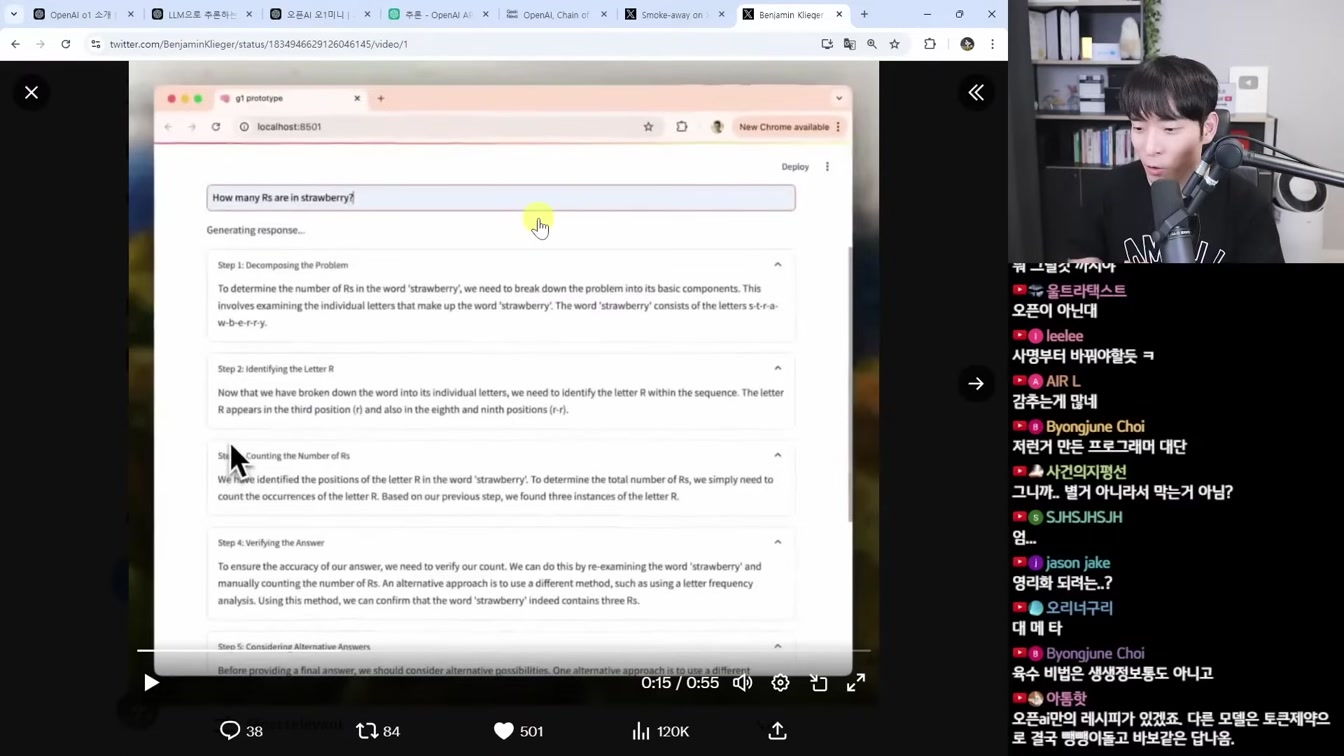Click chat username 'Byongjune Choi' above '저런거 만든 프로그래머 대단'
The height and width of the screenshot is (756, 1344).
(1095, 426)
